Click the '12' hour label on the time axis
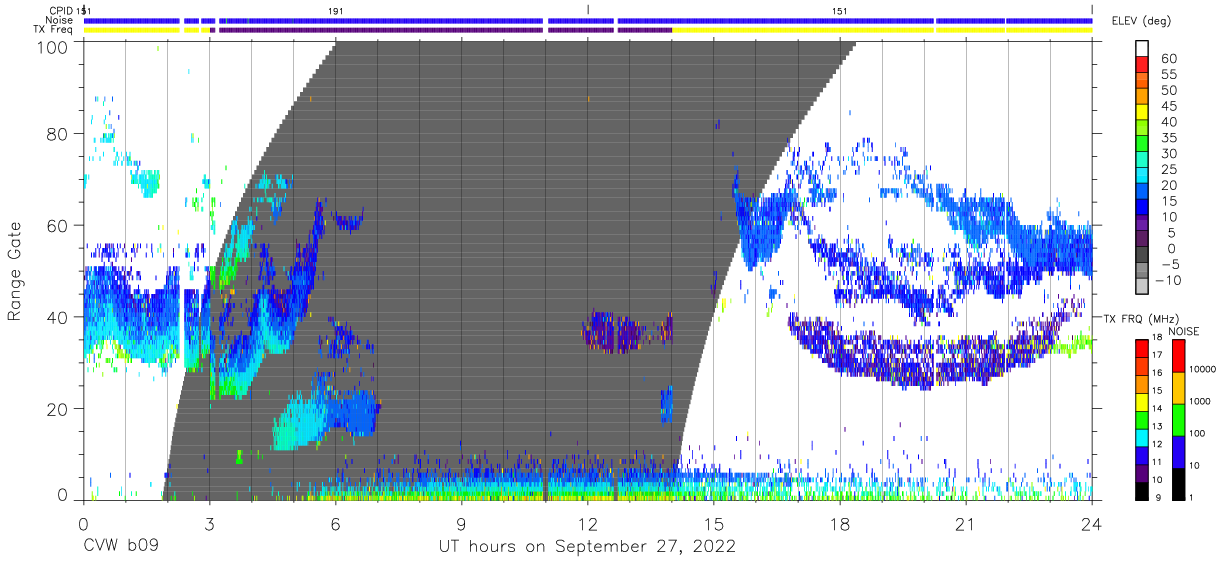 pyautogui.click(x=587, y=525)
